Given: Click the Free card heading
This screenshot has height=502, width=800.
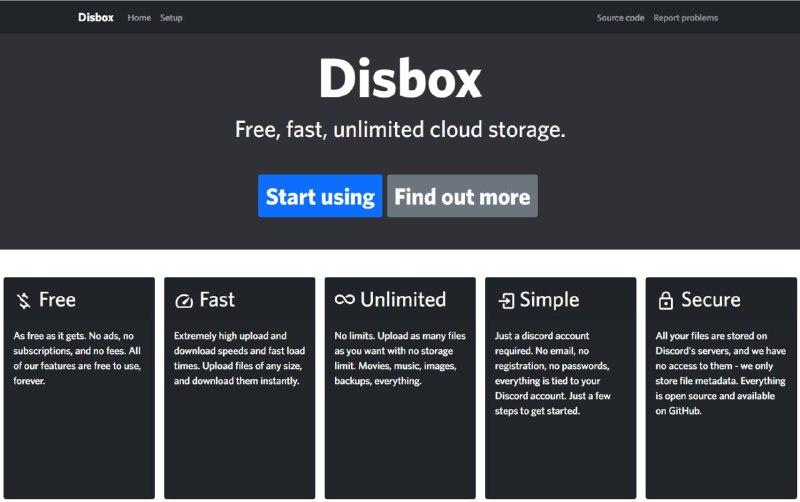Looking at the screenshot, I should 57,299.
